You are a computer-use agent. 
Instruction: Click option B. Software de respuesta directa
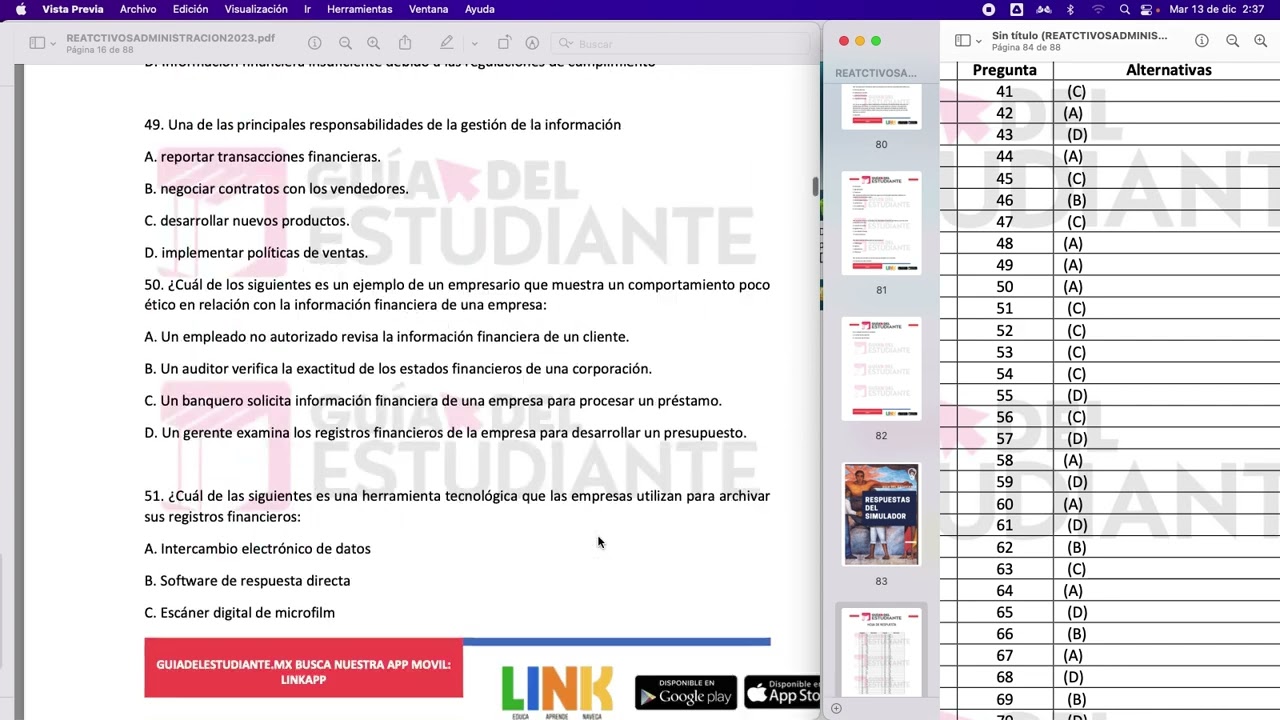click(x=247, y=581)
